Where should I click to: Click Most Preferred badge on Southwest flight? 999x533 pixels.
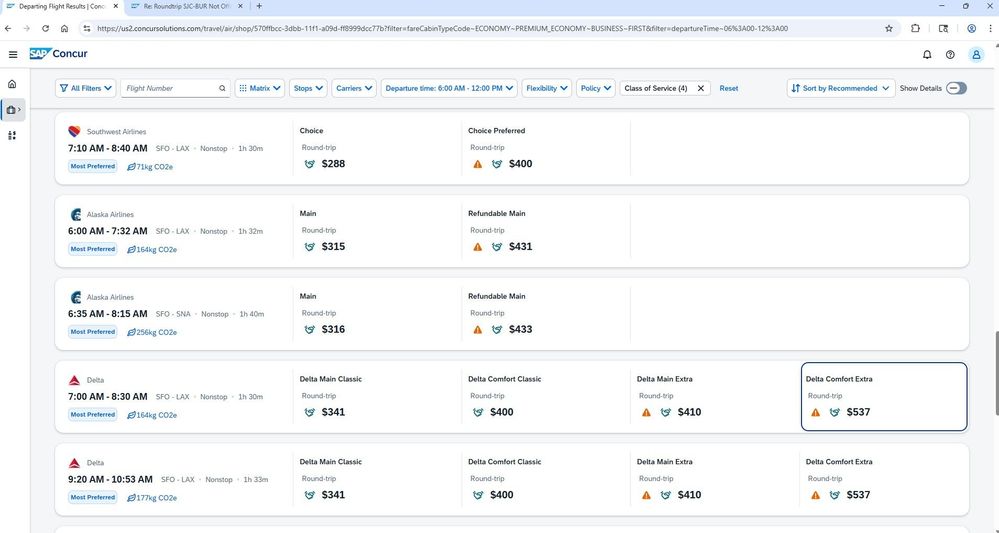[x=92, y=166]
